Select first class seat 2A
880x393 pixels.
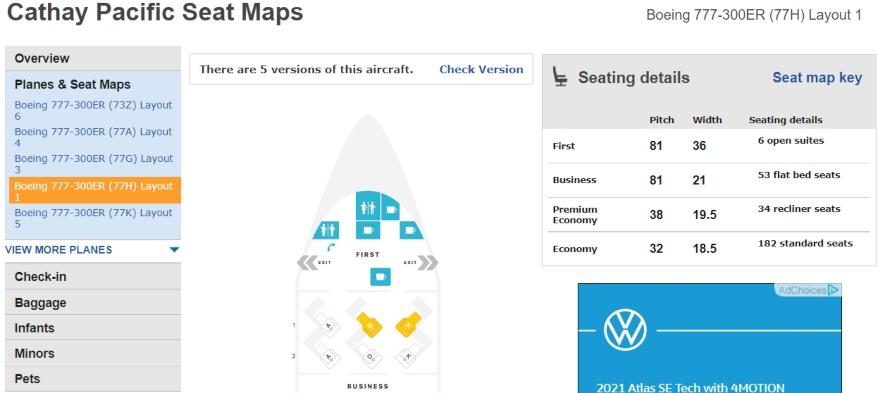329,356
